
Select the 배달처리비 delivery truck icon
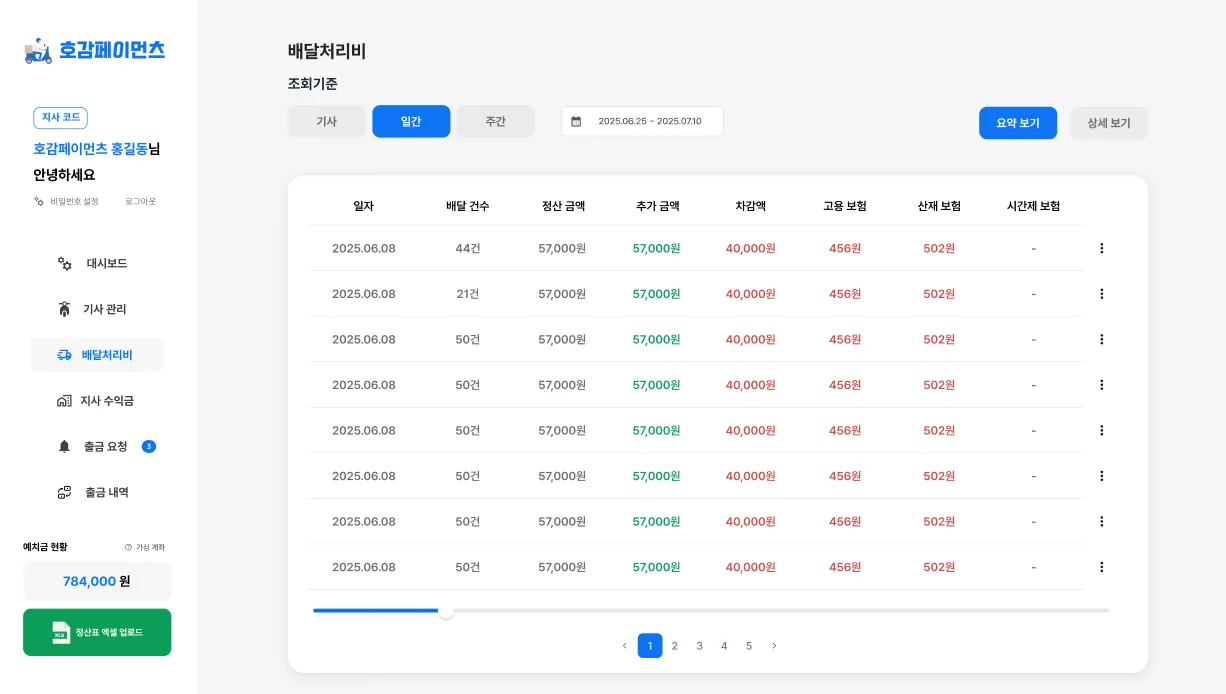pos(64,355)
